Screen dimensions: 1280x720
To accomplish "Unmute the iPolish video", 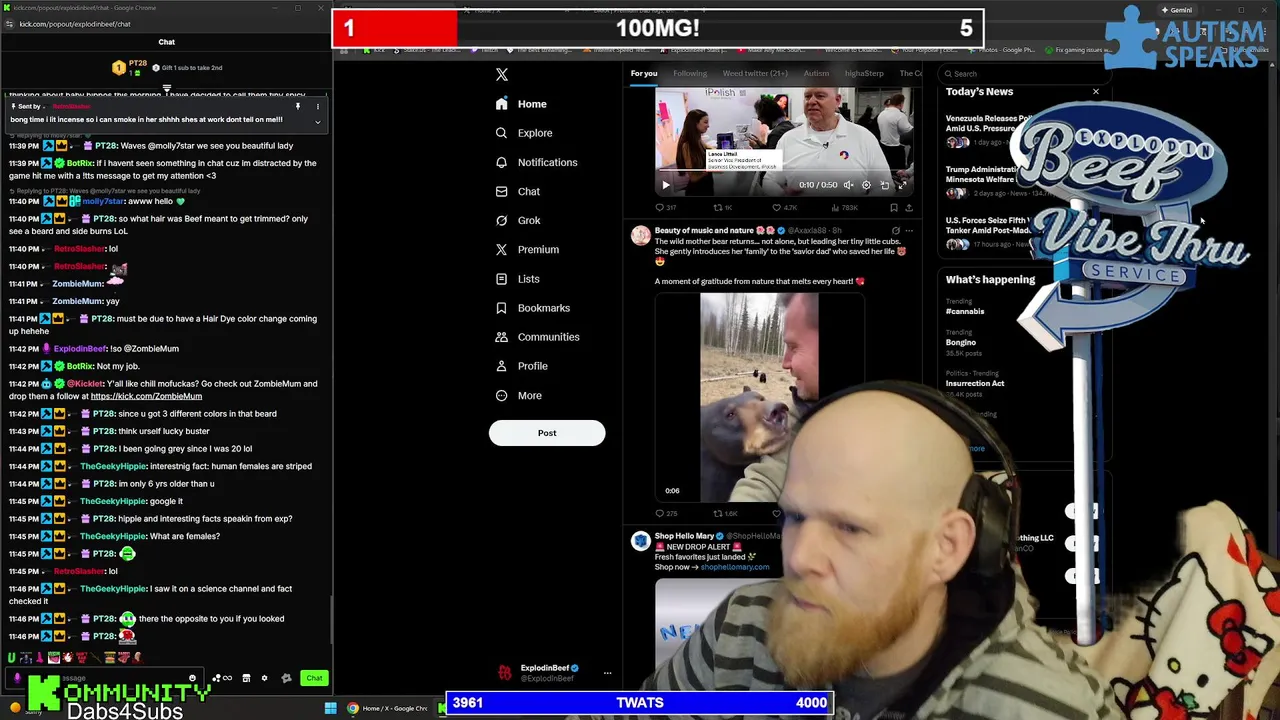I will (848, 185).
